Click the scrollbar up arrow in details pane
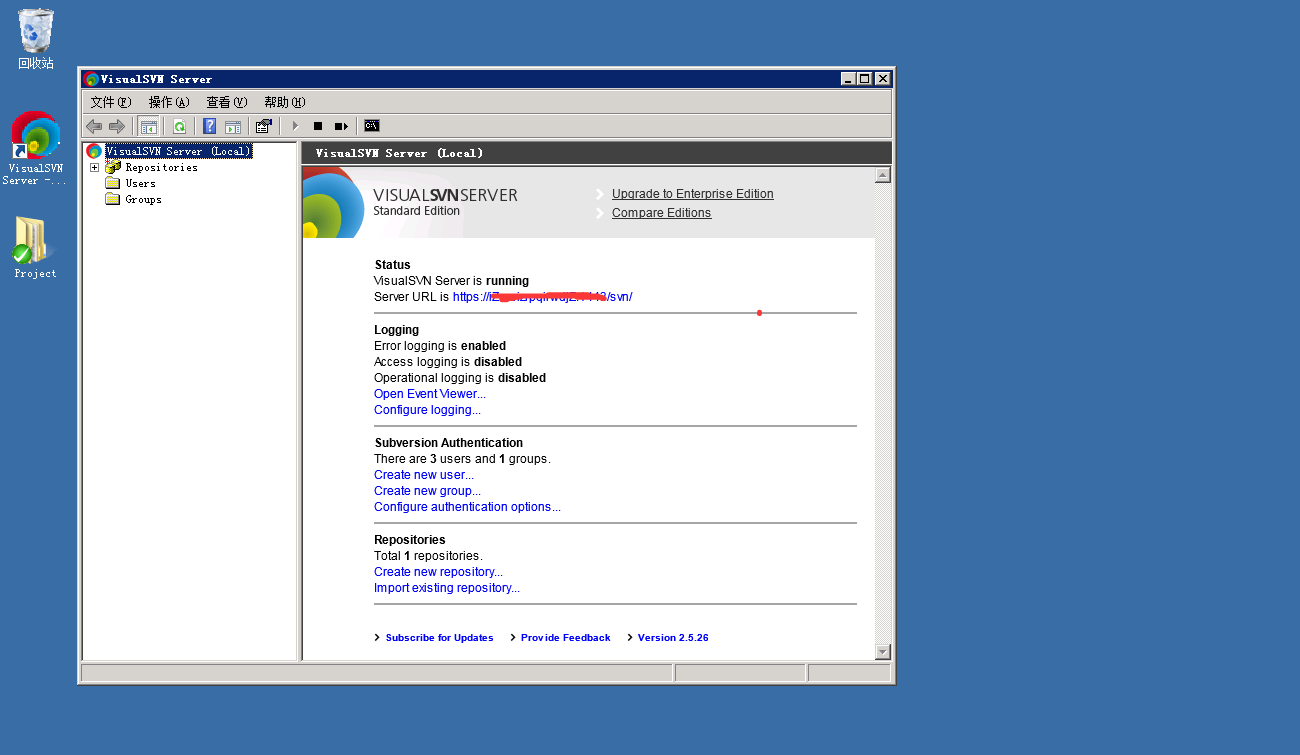 882,175
